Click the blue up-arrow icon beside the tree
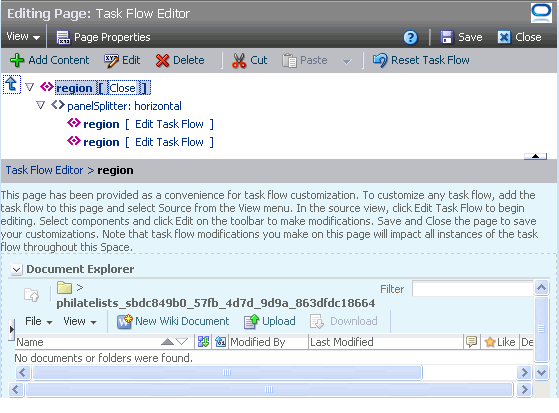Screen dimensions: 559x413 click(x=12, y=85)
